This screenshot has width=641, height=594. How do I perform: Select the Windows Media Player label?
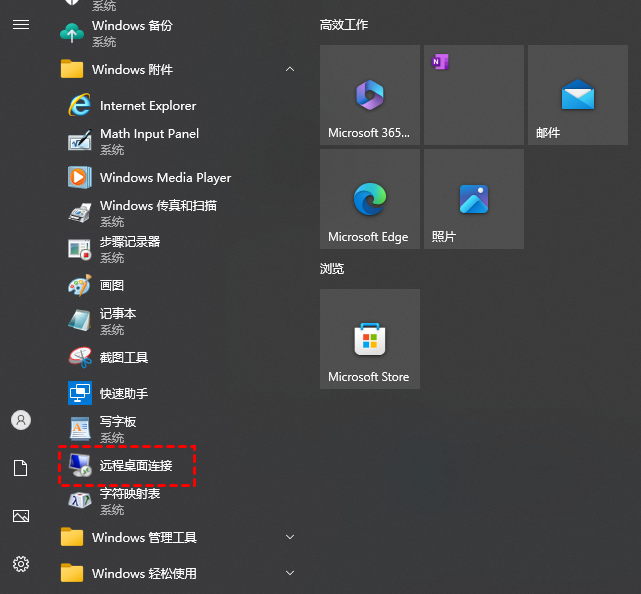coord(166,178)
